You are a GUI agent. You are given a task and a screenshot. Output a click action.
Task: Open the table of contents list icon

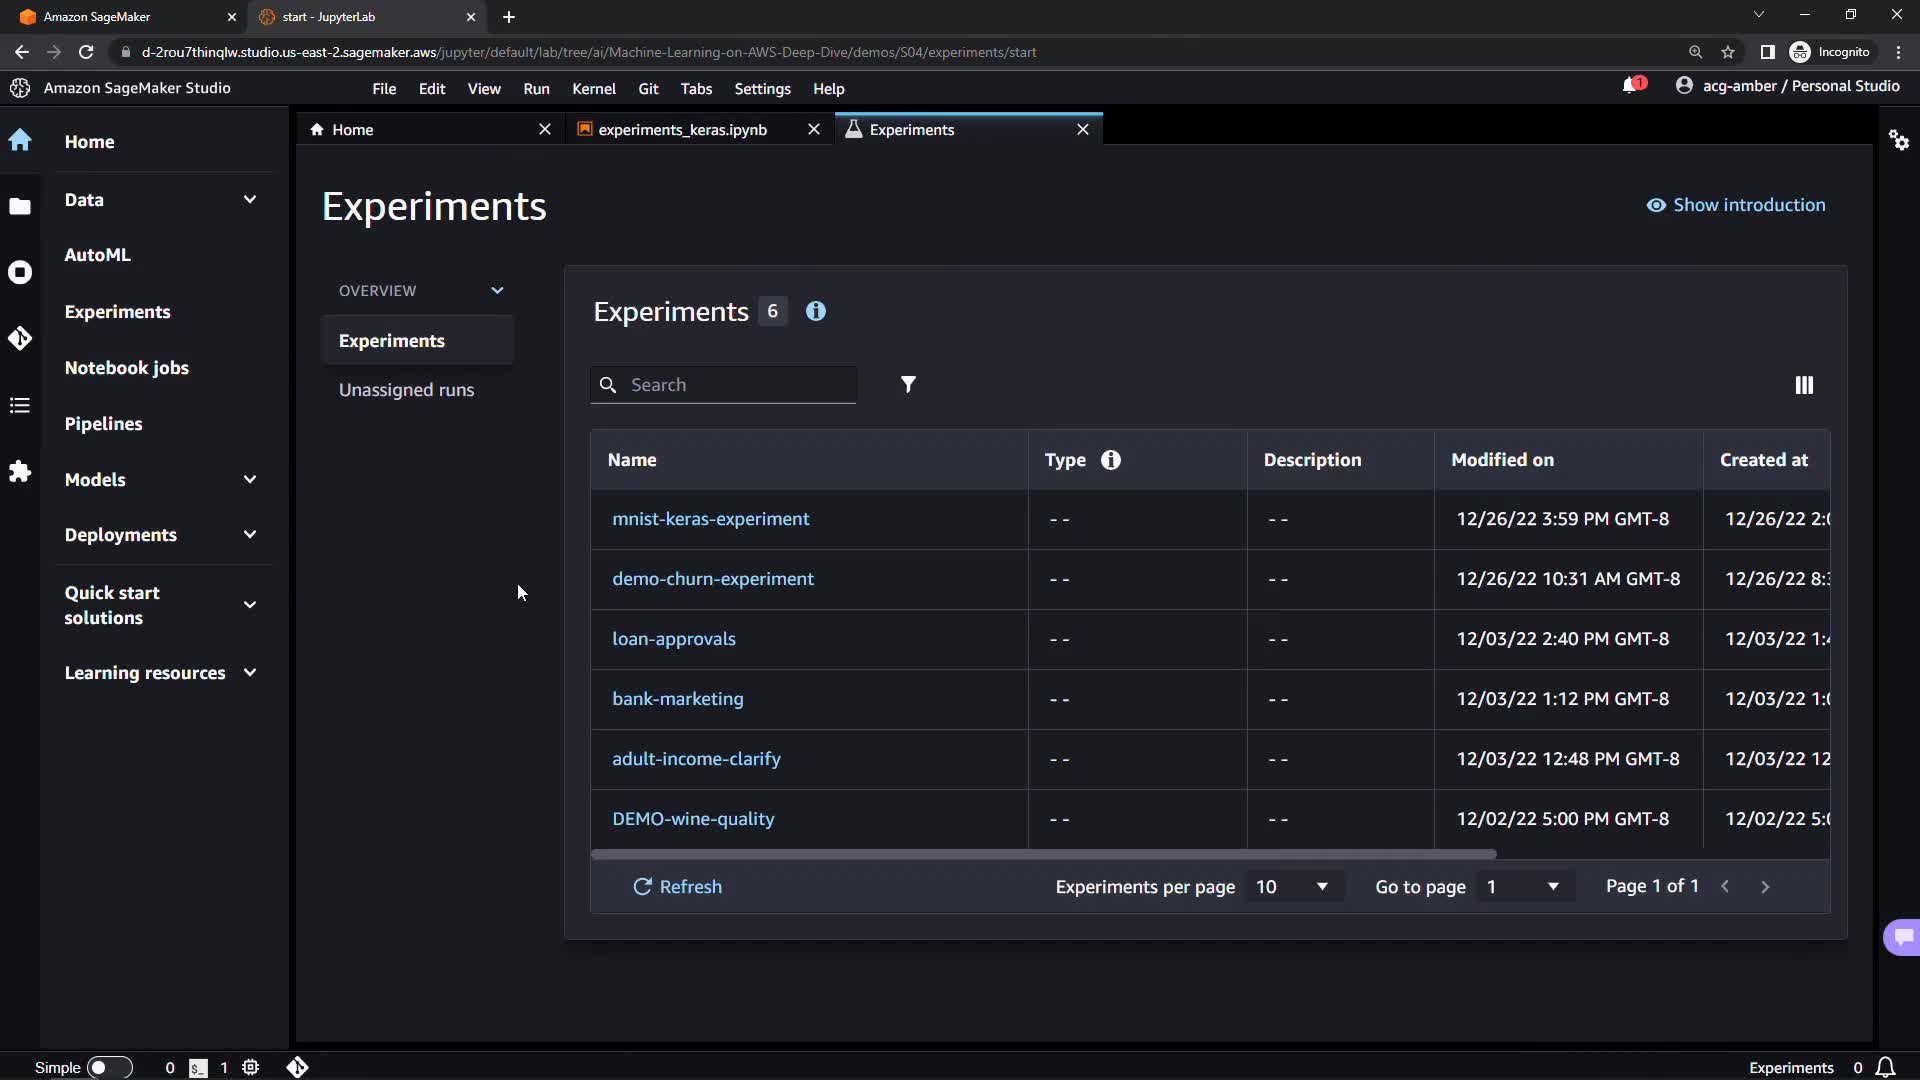(x=20, y=405)
